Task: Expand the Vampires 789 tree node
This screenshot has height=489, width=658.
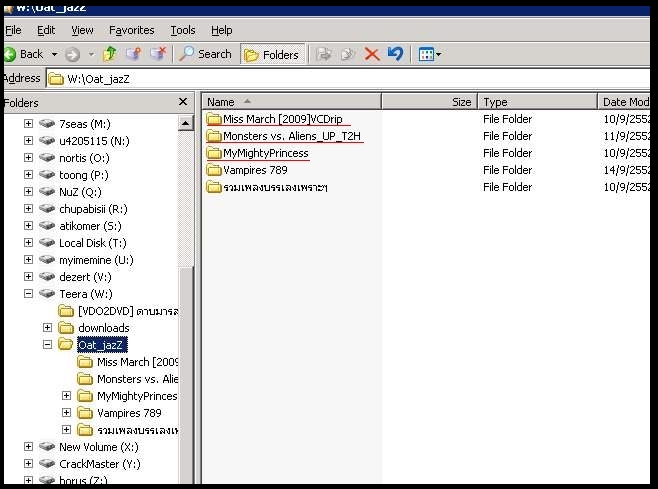Action: (x=66, y=413)
